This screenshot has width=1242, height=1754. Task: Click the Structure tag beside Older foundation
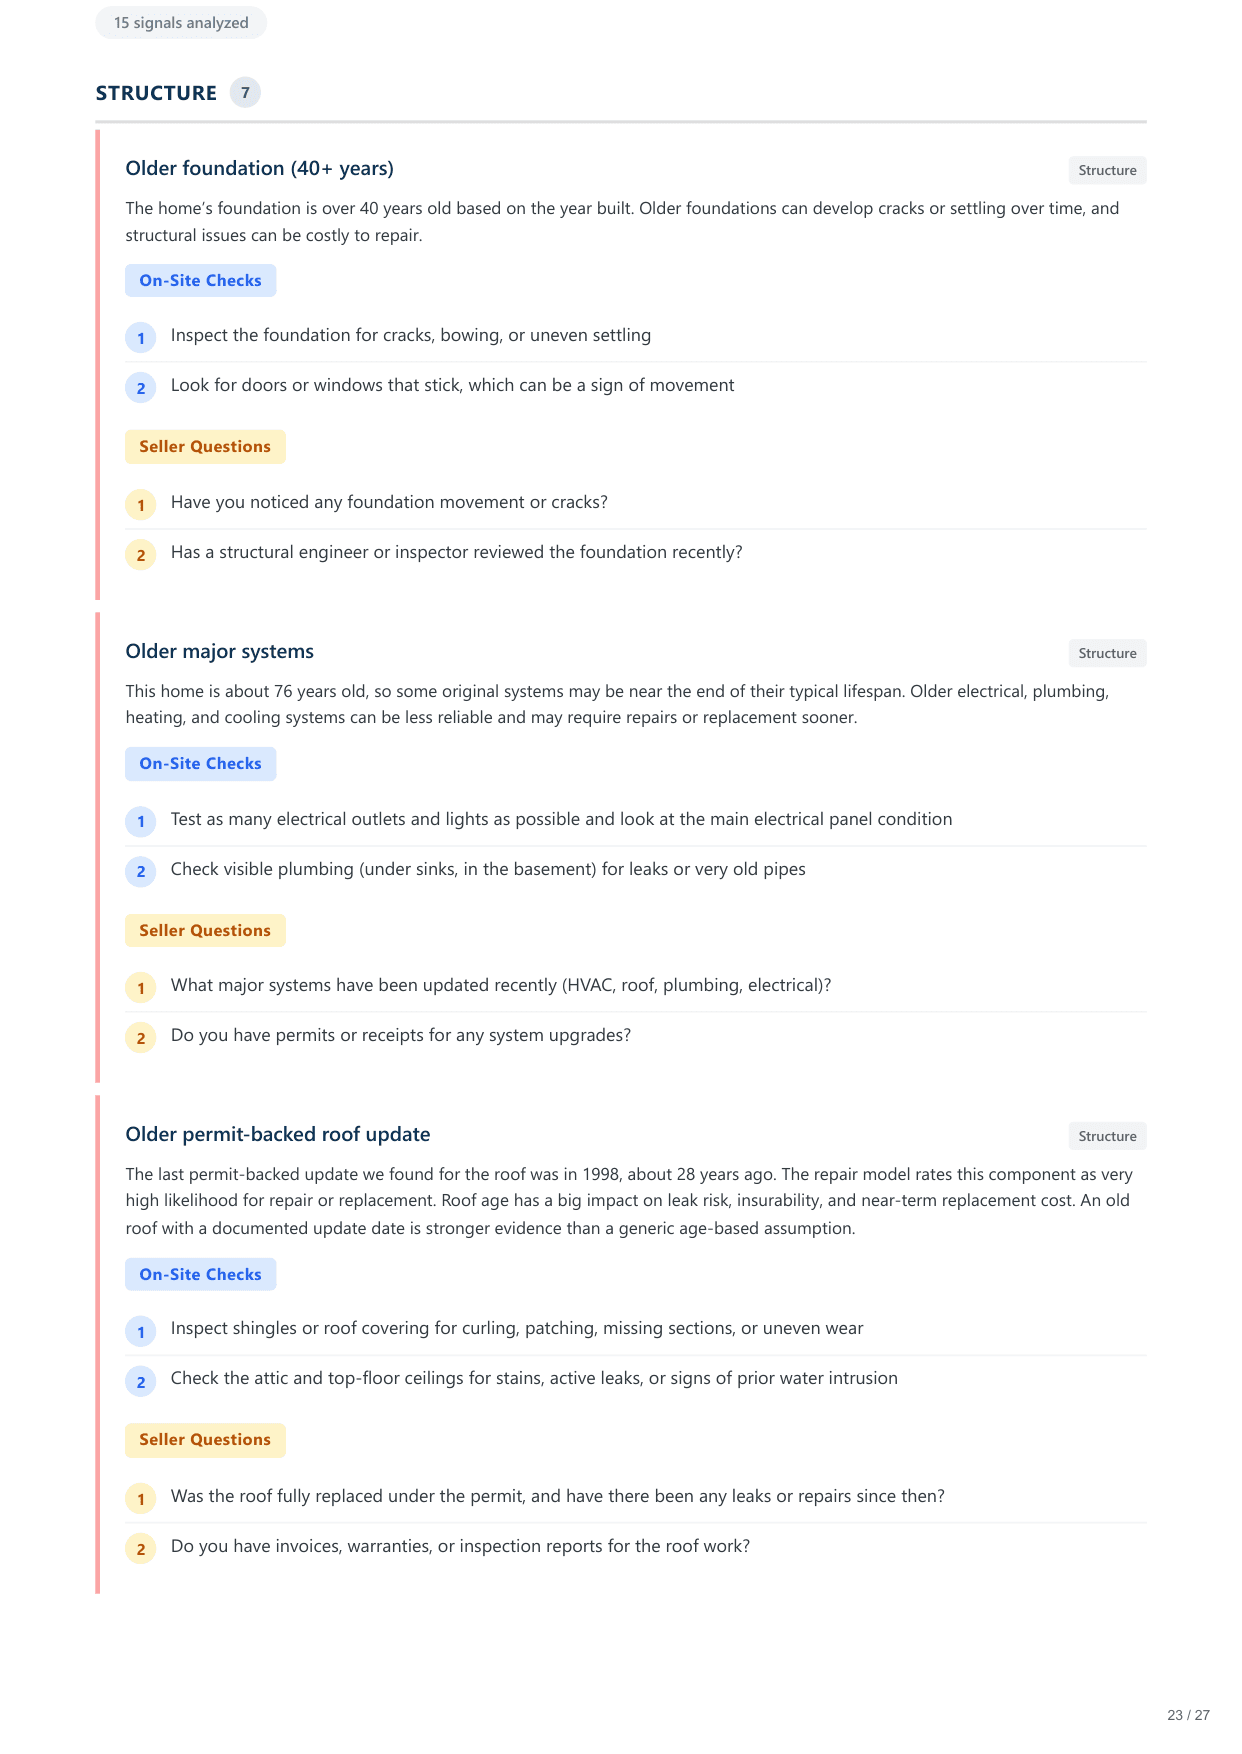(x=1107, y=171)
